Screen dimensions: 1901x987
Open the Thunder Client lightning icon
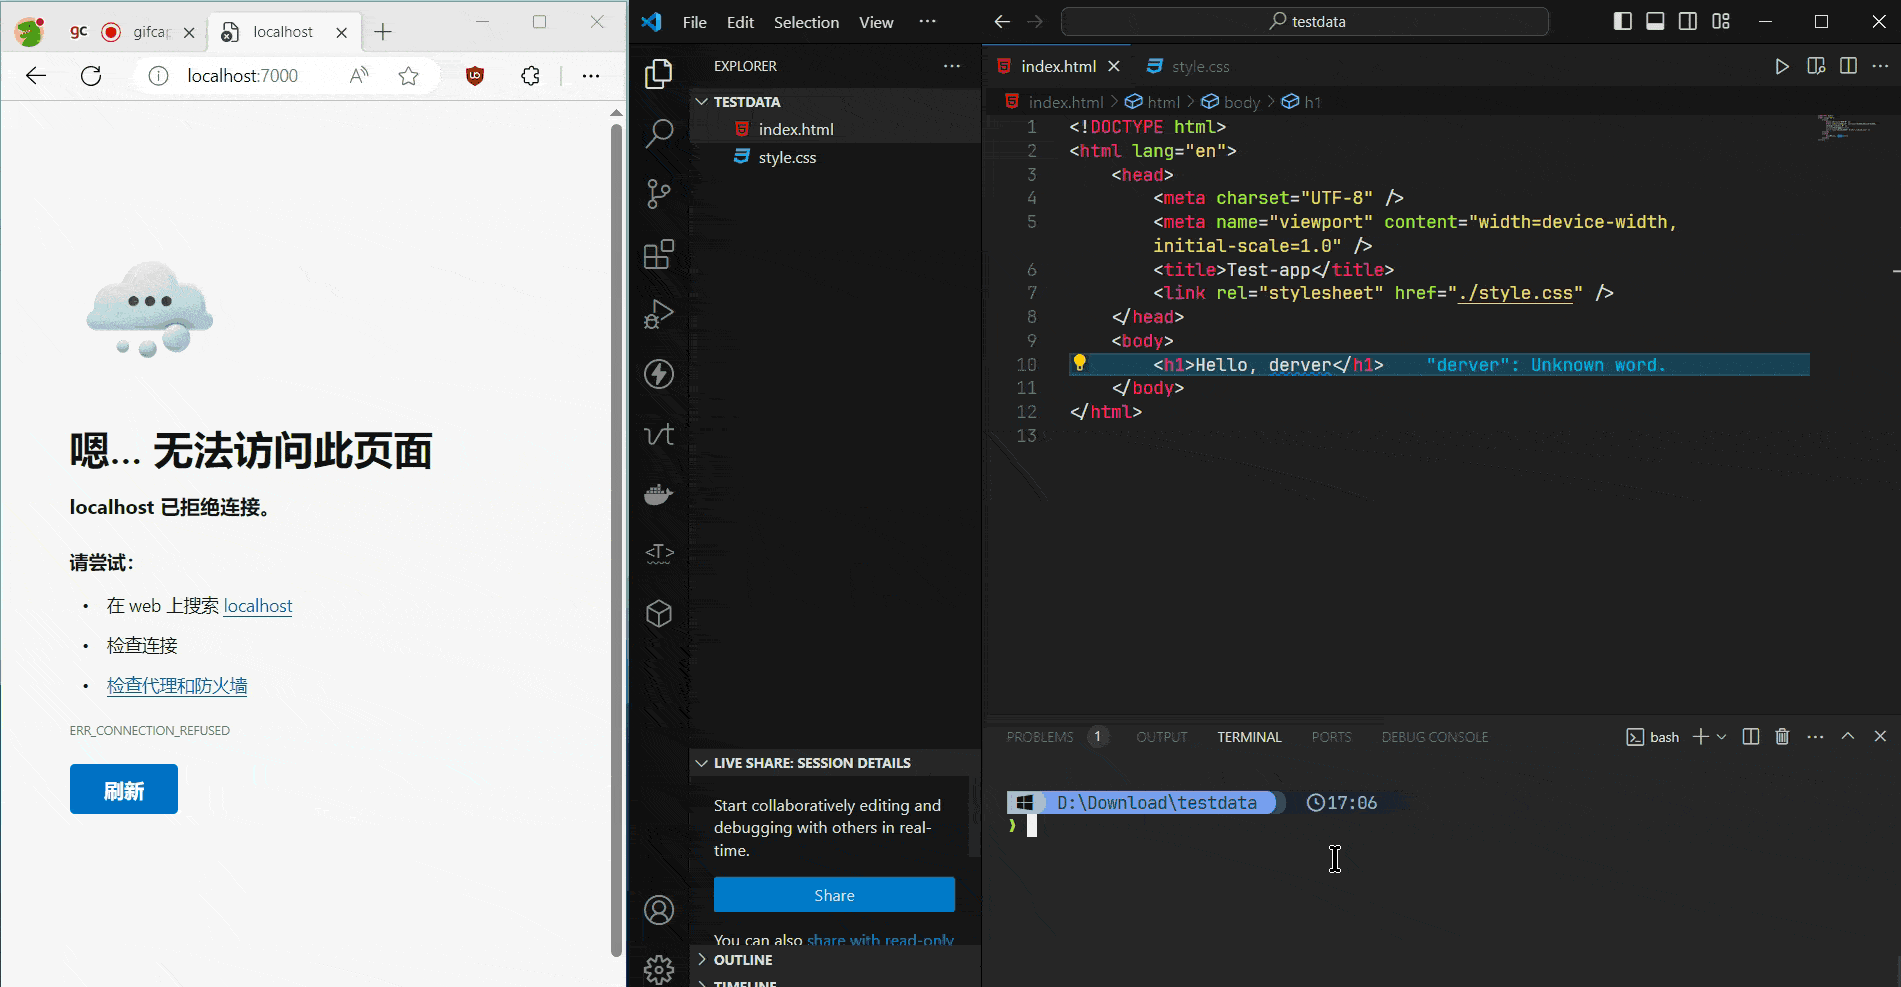click(659, 374)
